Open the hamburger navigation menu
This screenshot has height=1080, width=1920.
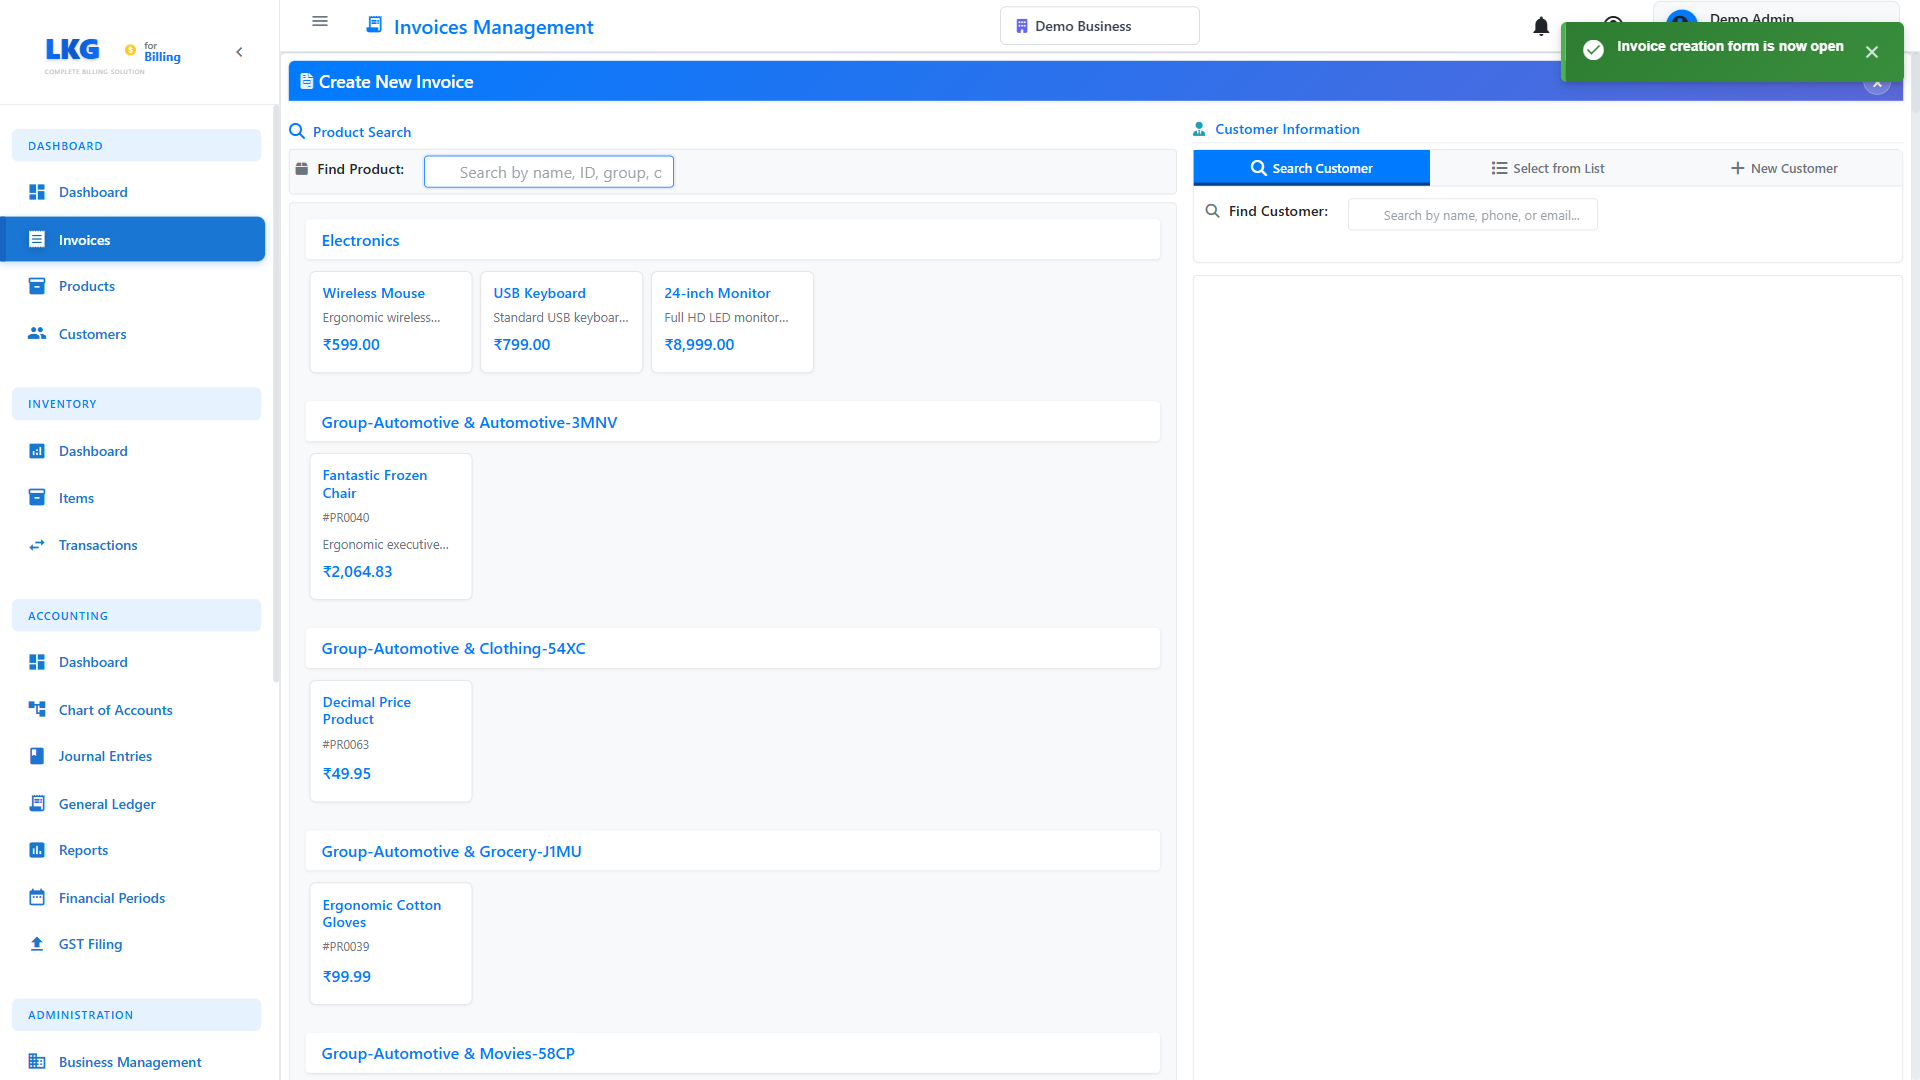click(x=319, y=21)
